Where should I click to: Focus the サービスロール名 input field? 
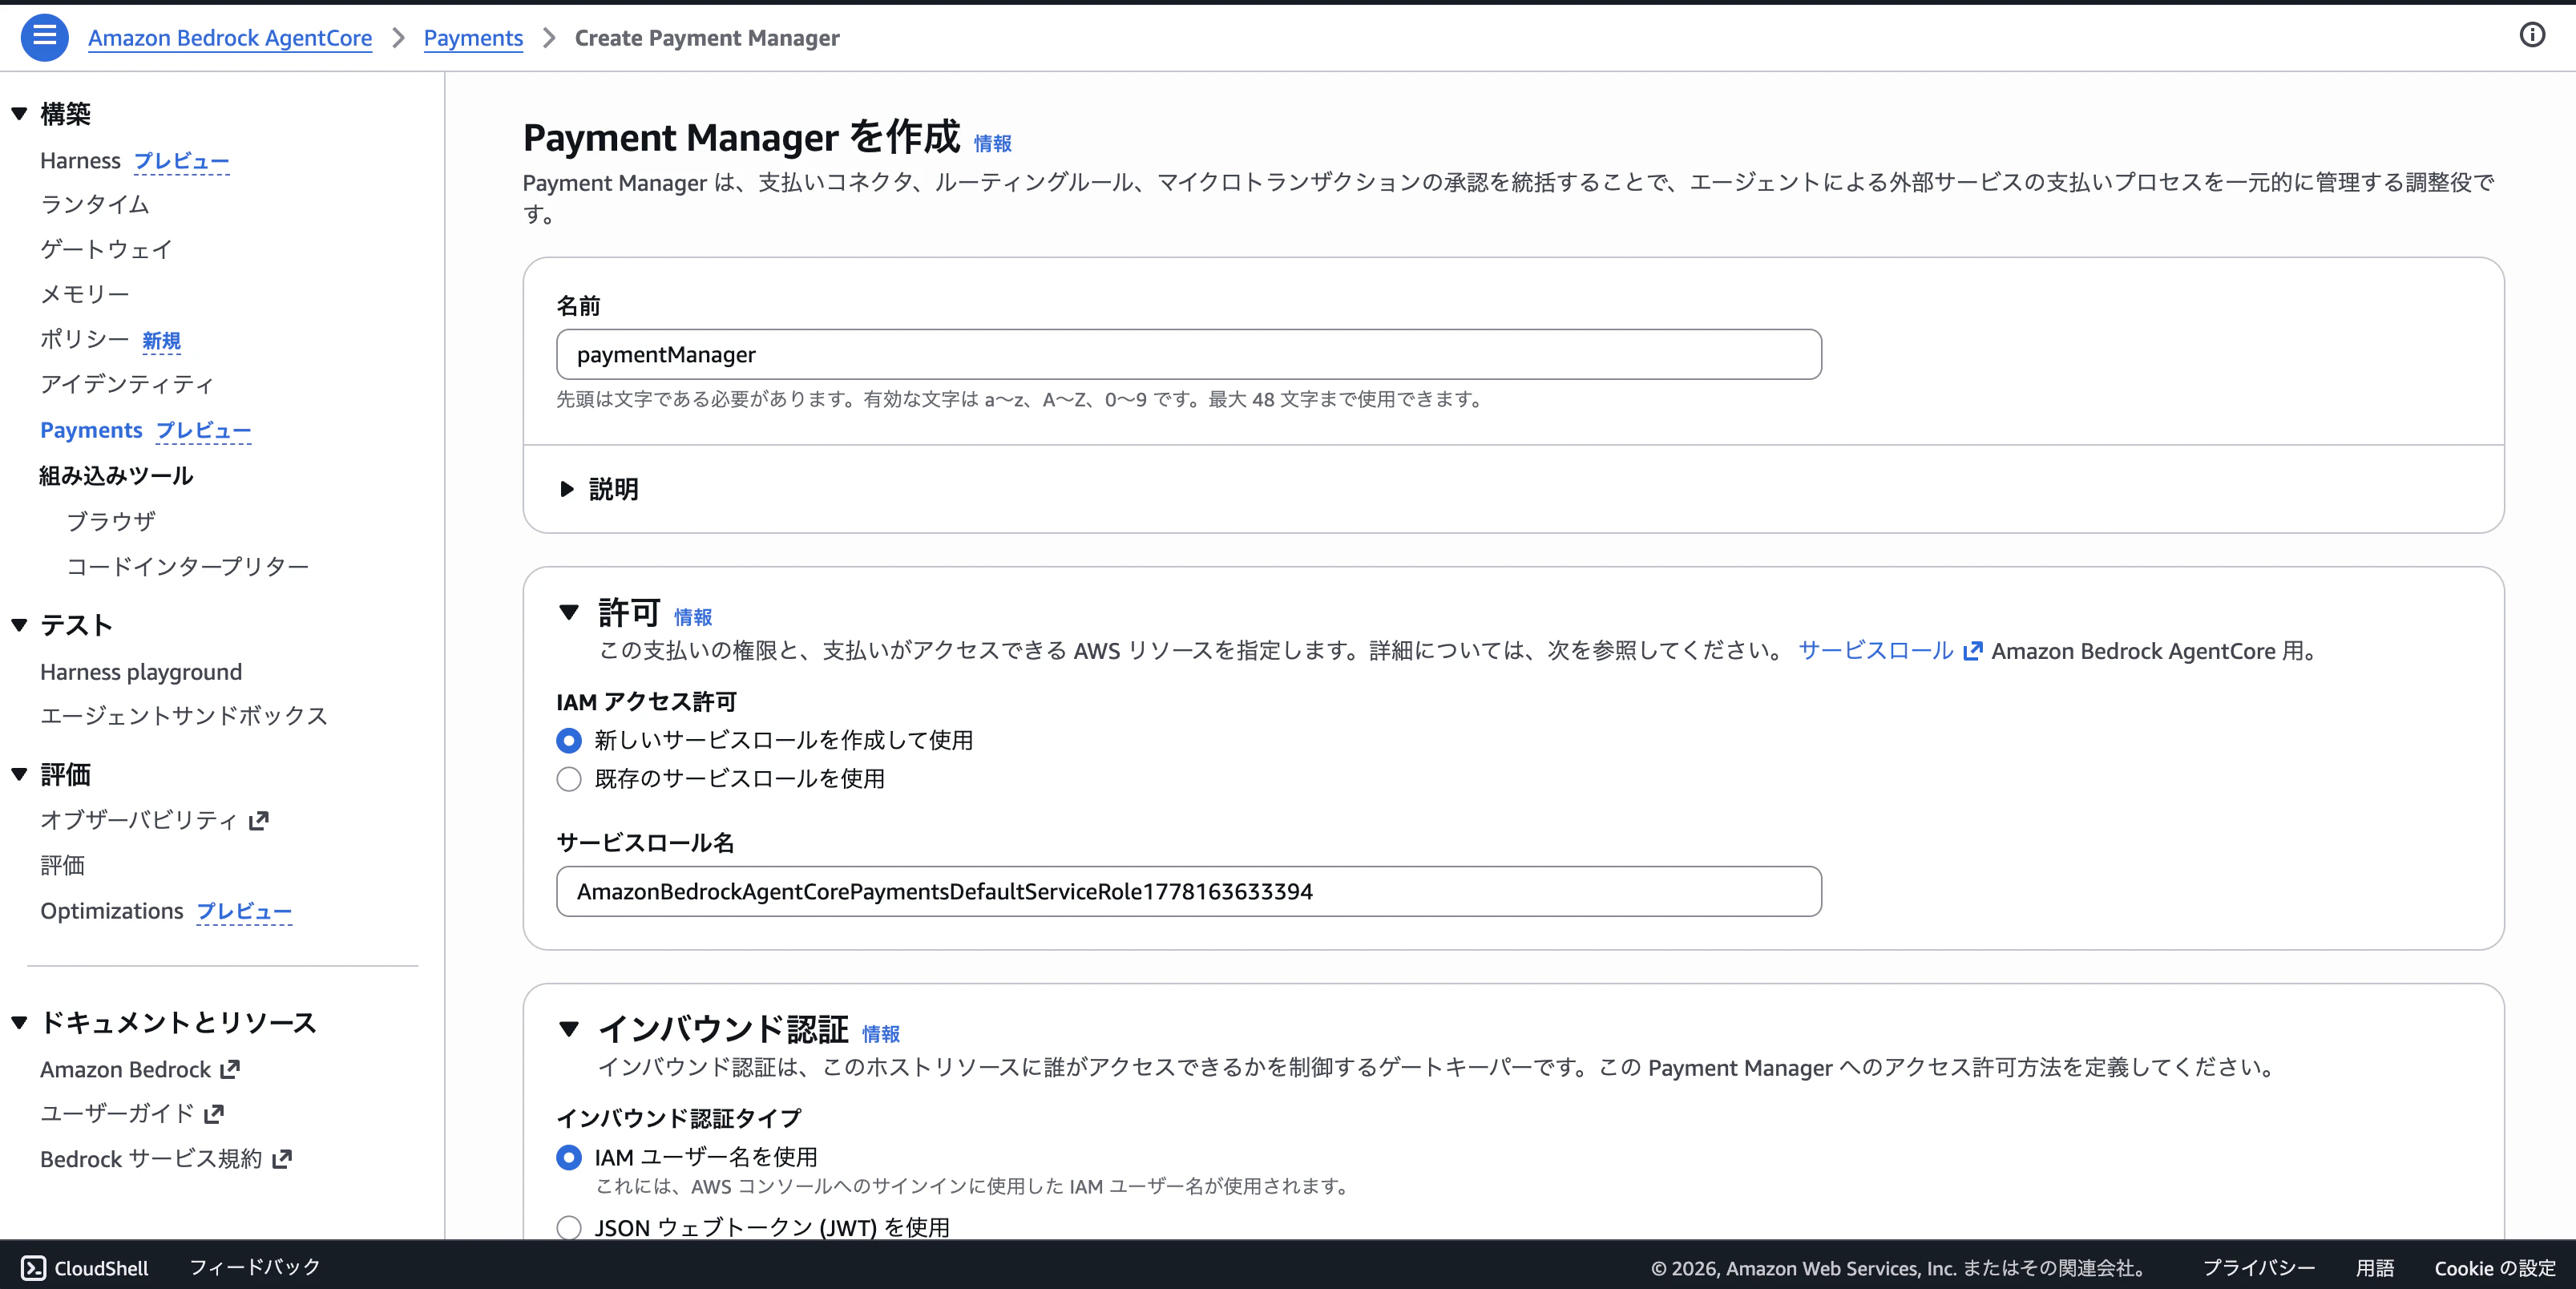[x=1188, y=891]
